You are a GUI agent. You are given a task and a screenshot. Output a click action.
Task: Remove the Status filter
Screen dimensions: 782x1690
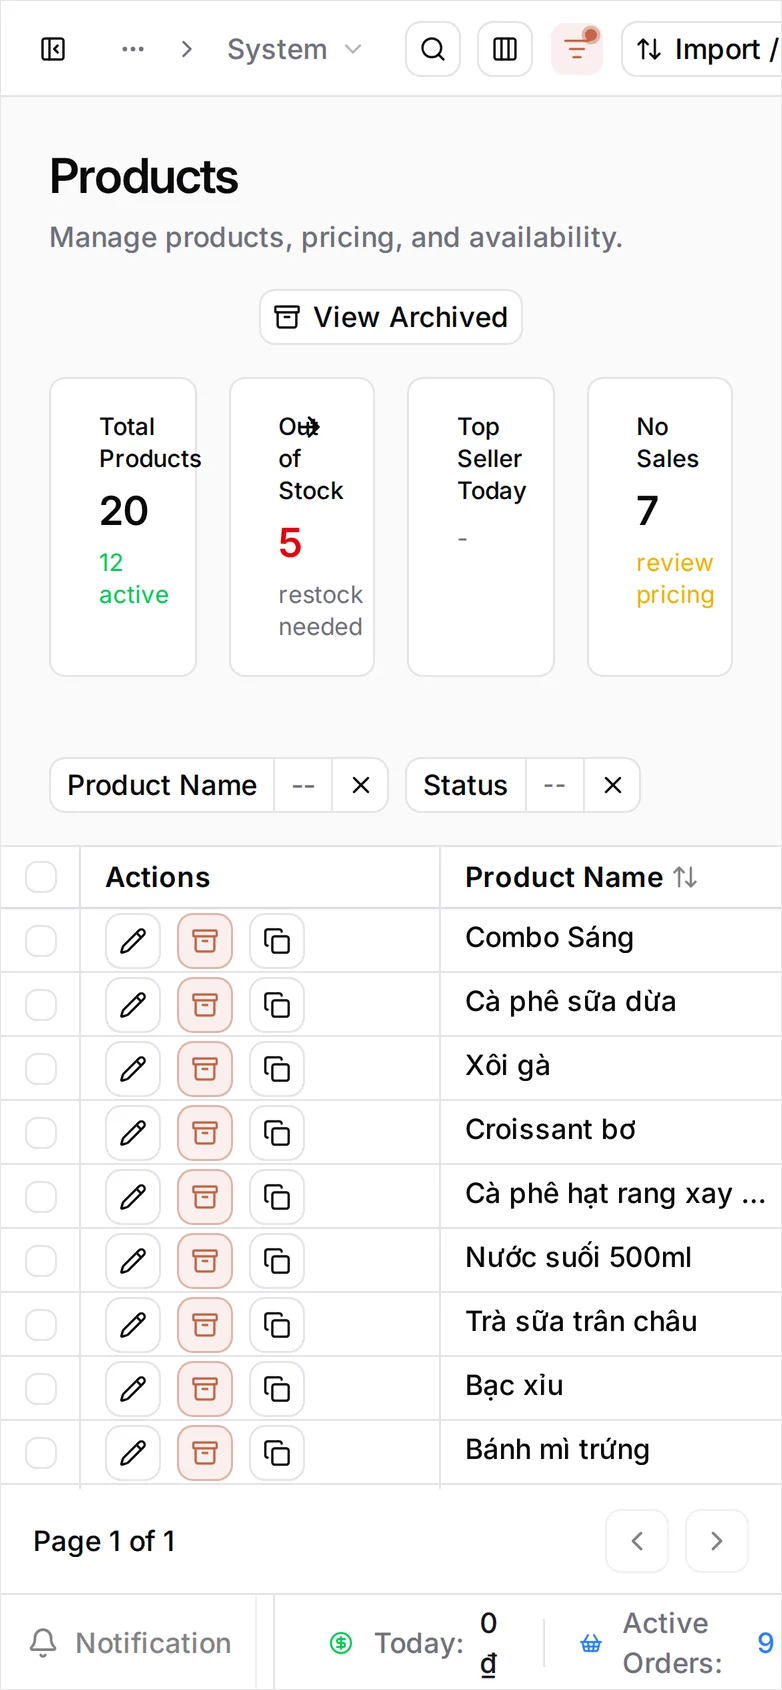613,785
